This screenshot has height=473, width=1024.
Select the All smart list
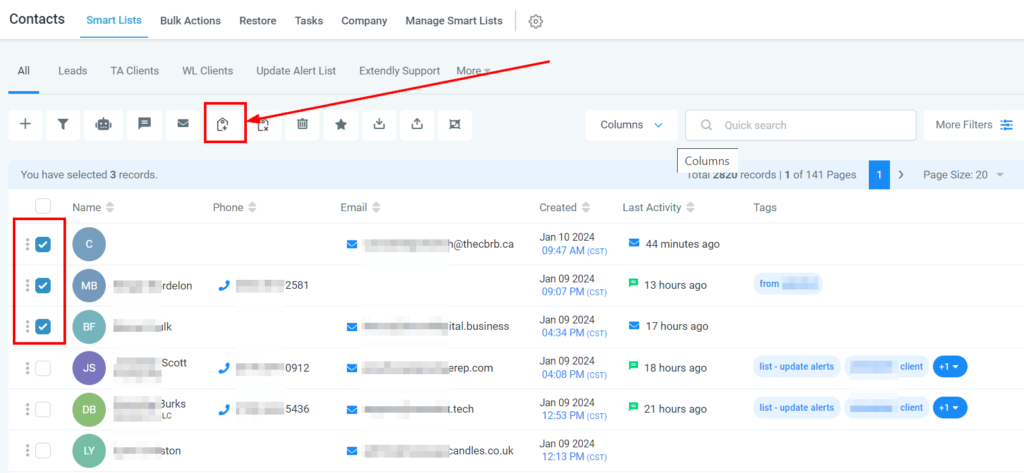coord(24,71)
